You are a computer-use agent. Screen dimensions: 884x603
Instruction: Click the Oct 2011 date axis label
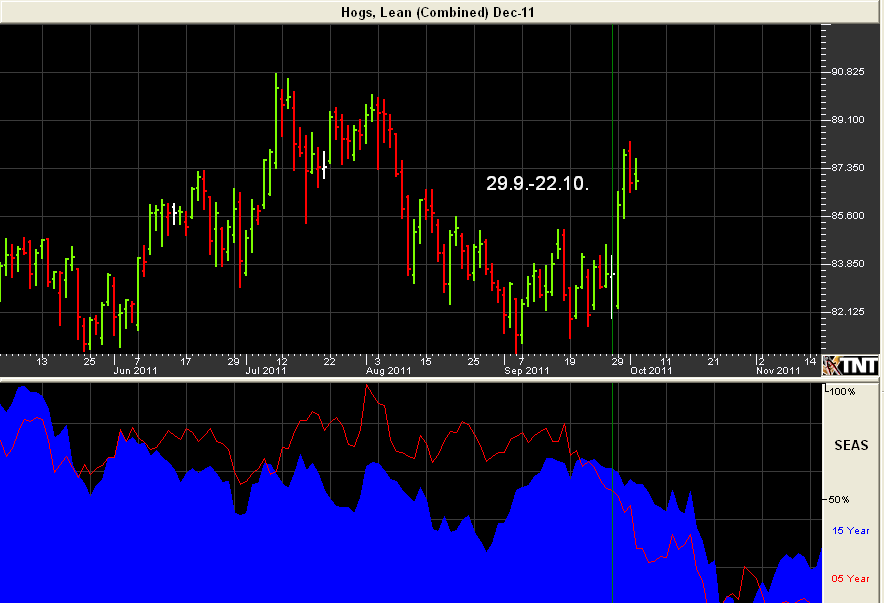tap(651, 370)
